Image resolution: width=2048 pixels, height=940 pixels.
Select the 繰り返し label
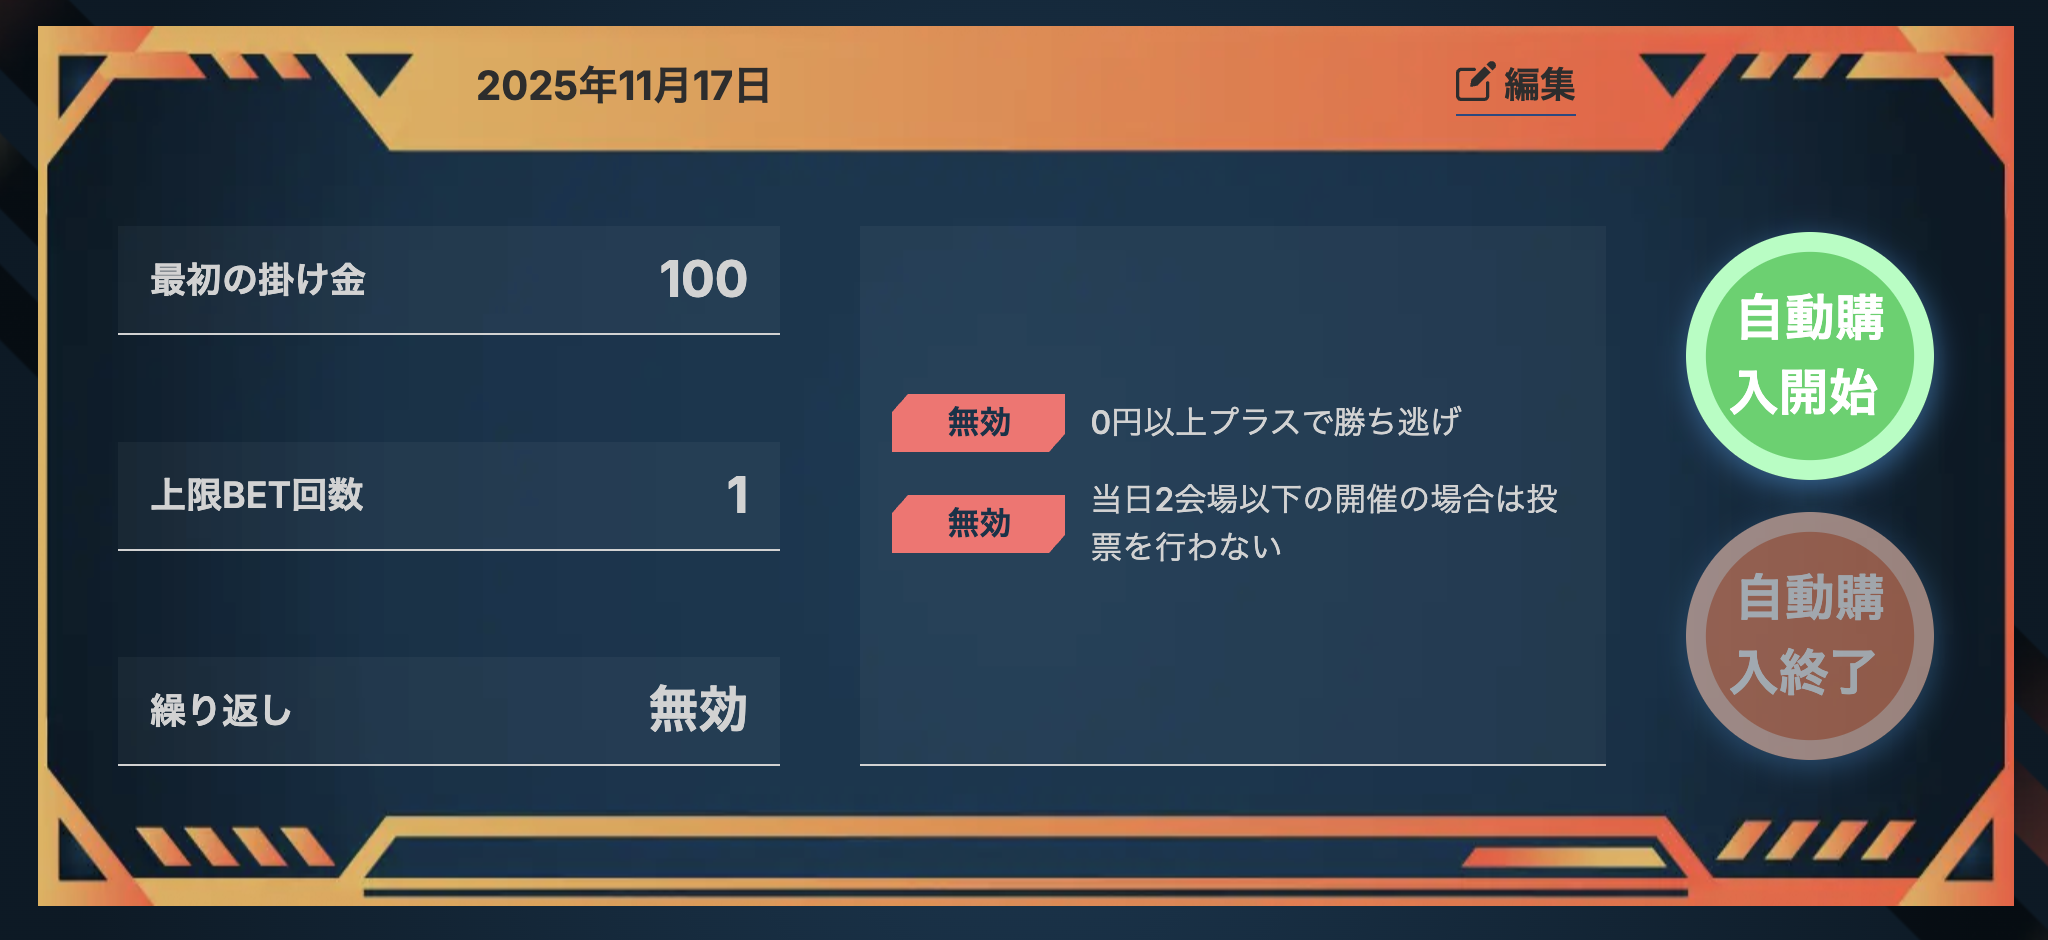point(221,711)
